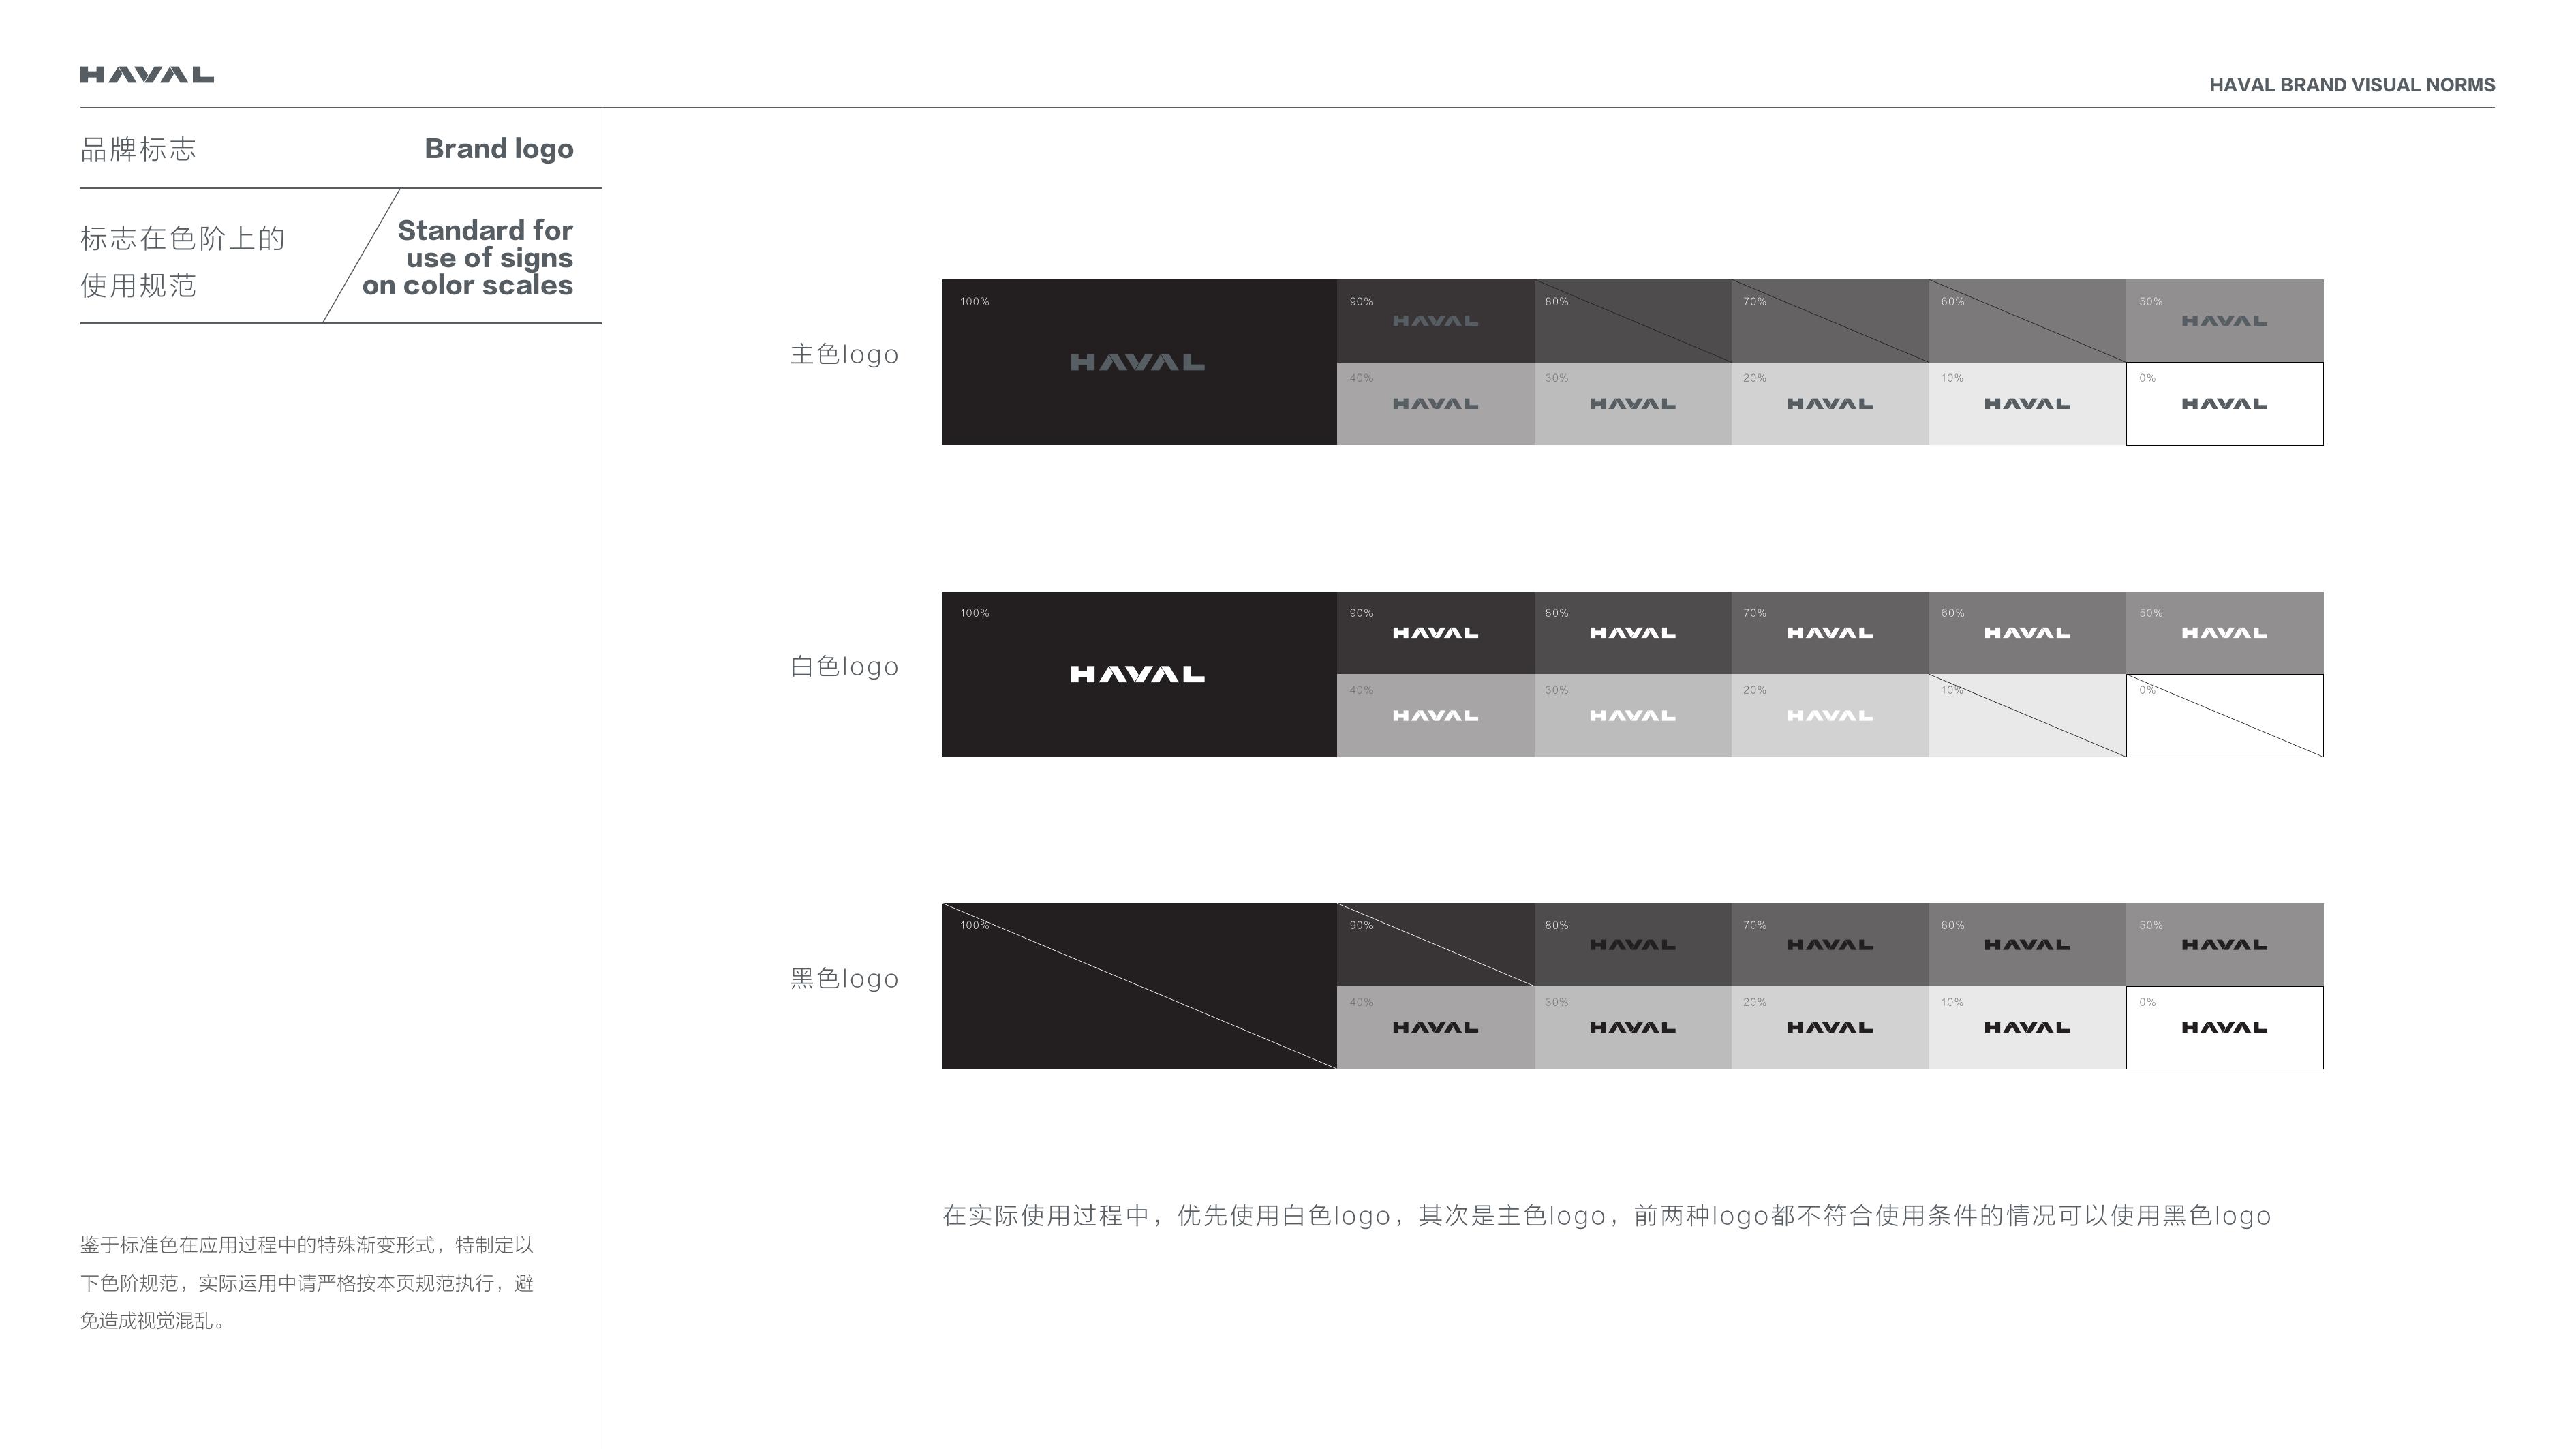Click the 品牌标志 heading
The height and width of the screenshot is (1449, 2576).
tap(138, 149)
